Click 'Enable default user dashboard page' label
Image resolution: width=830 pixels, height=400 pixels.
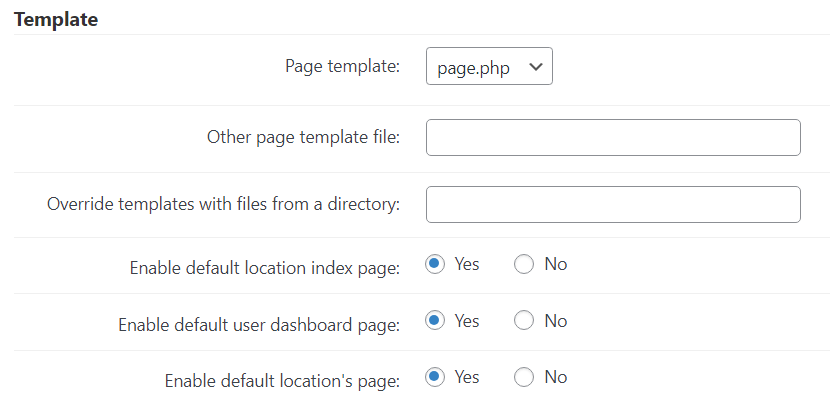click(259, 324)
